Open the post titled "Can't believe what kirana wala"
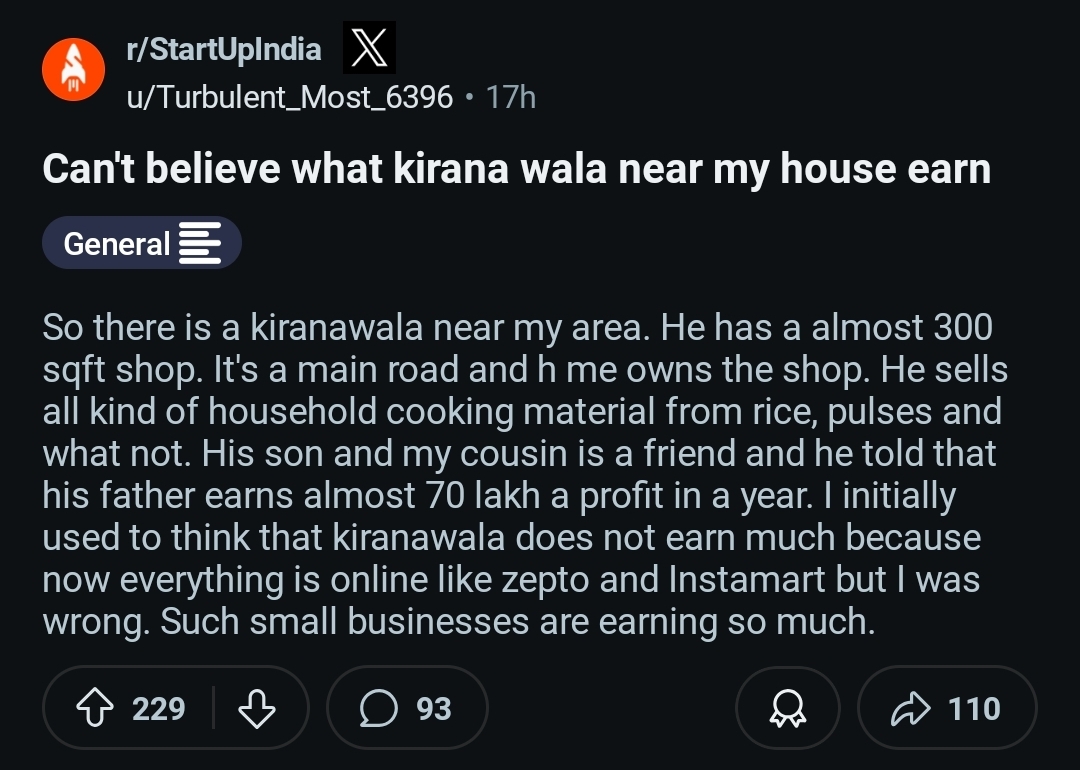 point(516,169)
